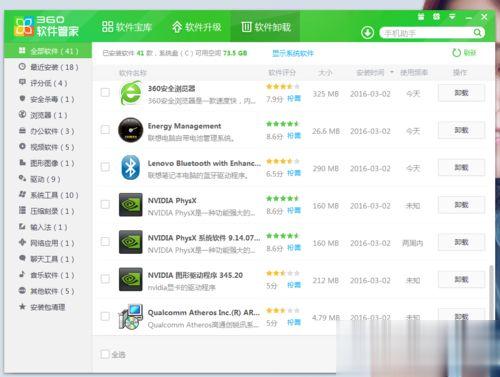Open the 软件宝库 software library tab
Screen dimensions: 500x377
click(127, 27)
